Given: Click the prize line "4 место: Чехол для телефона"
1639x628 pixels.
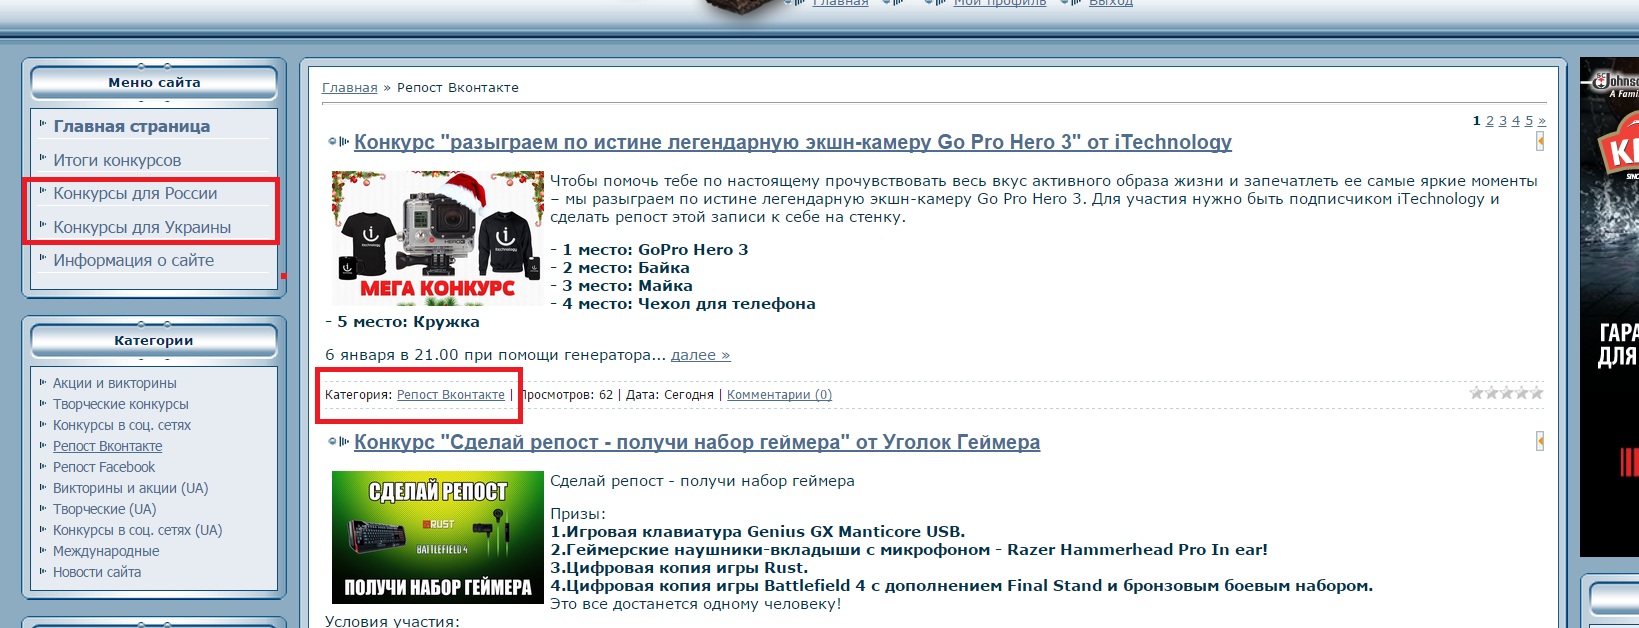Looking at the screenshot, I should coord(689,304).
